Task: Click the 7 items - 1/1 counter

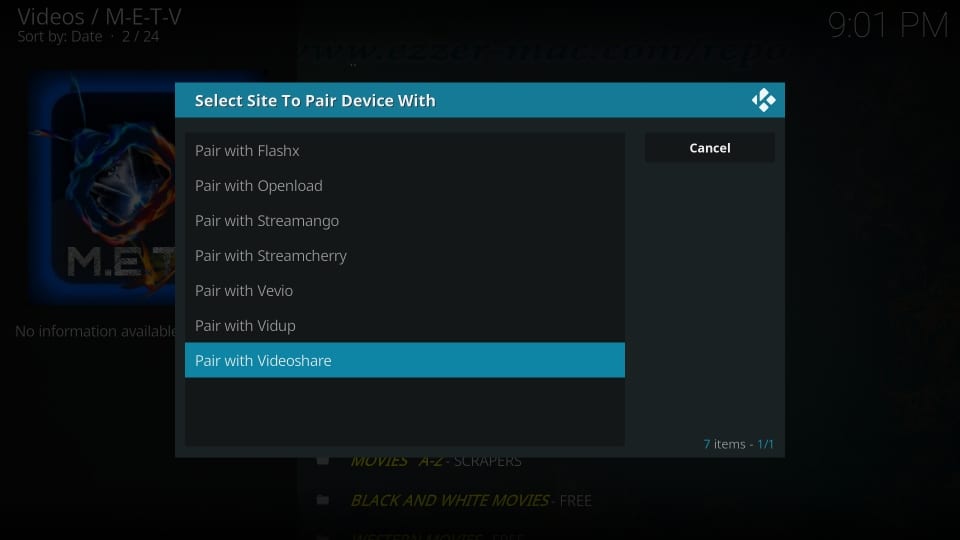Action: pyautogui.click(x=738, y=444)
